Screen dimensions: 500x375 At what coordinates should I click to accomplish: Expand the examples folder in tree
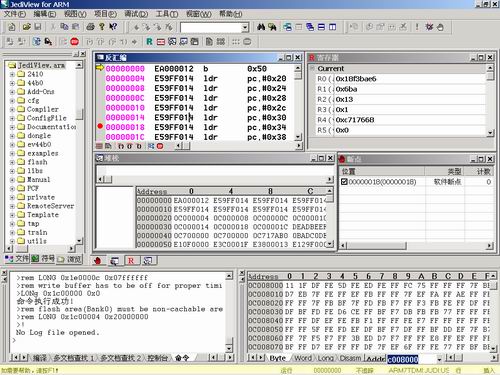pyautogui.click(x=12, y=153)
